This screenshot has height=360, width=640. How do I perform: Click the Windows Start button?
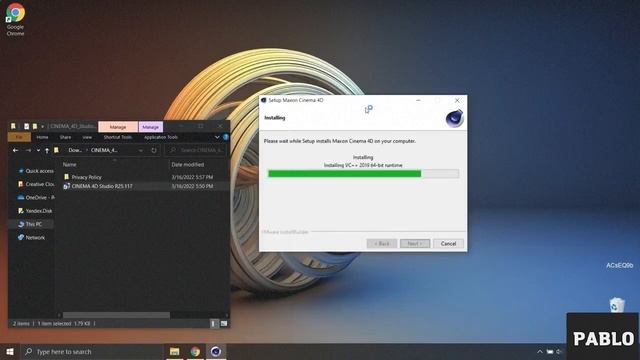pyautogui.click(x=10, y=351)
